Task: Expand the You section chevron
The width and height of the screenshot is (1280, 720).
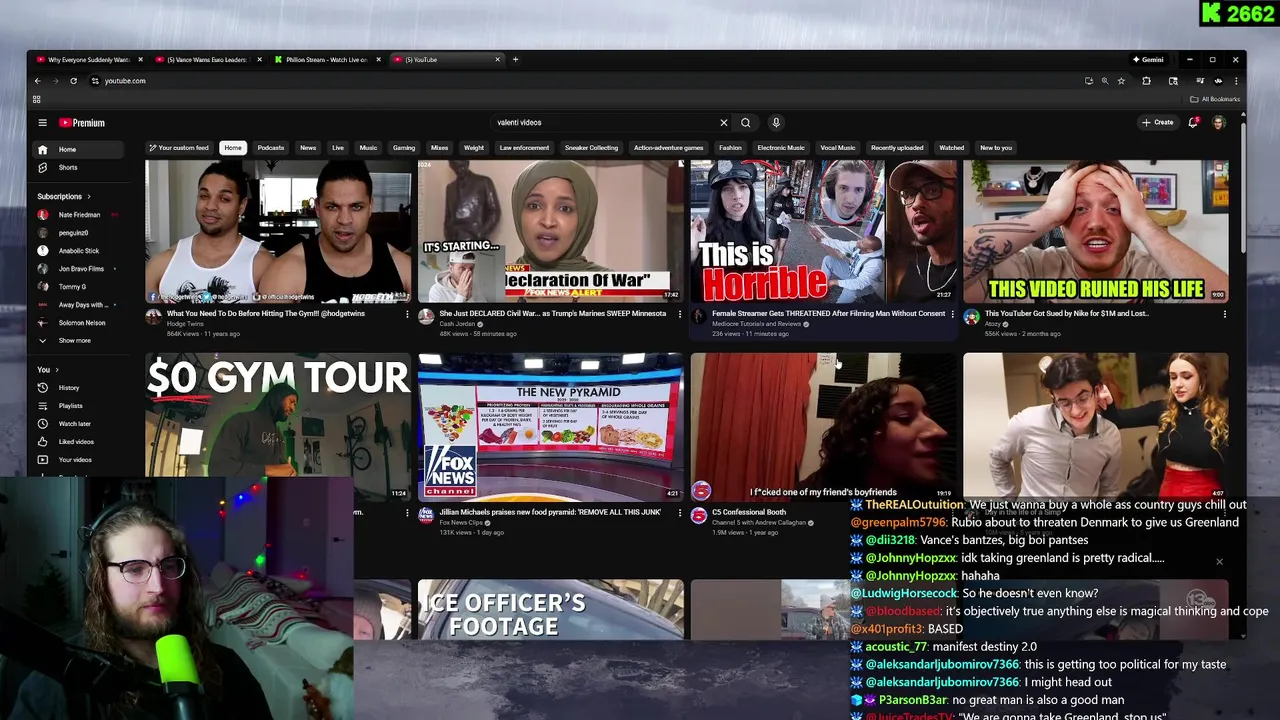Action: (x=57, y=370)
